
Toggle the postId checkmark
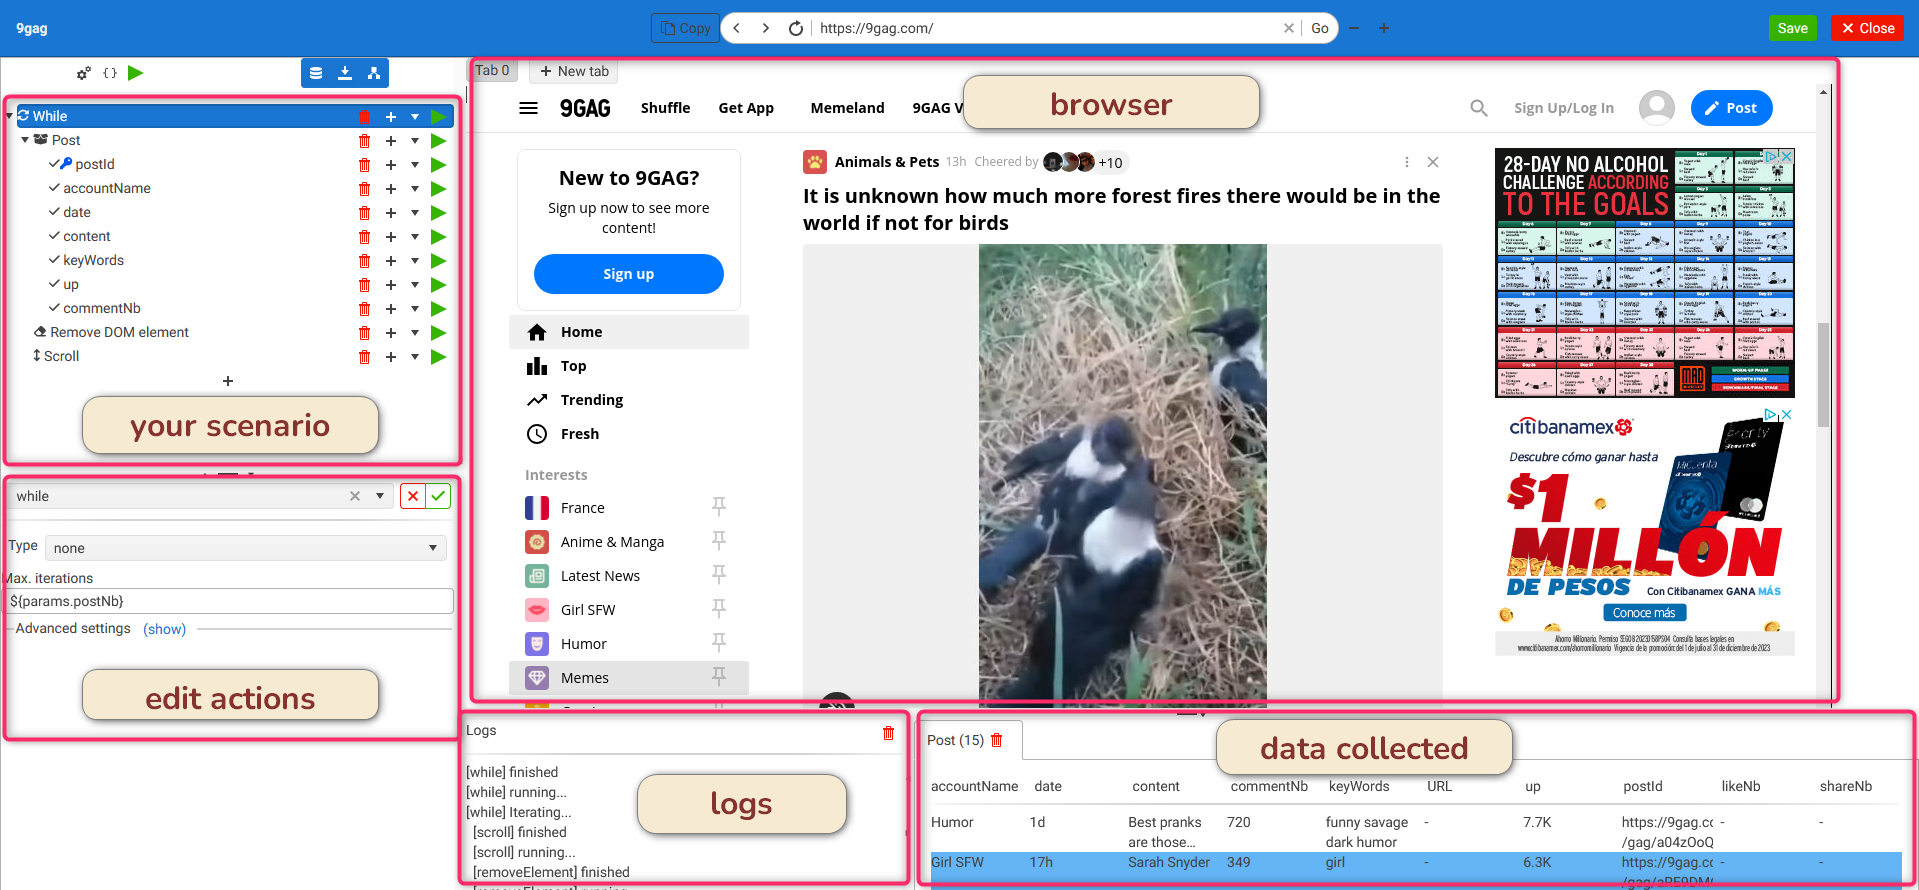pyautogui.click(x=54, y=164)
